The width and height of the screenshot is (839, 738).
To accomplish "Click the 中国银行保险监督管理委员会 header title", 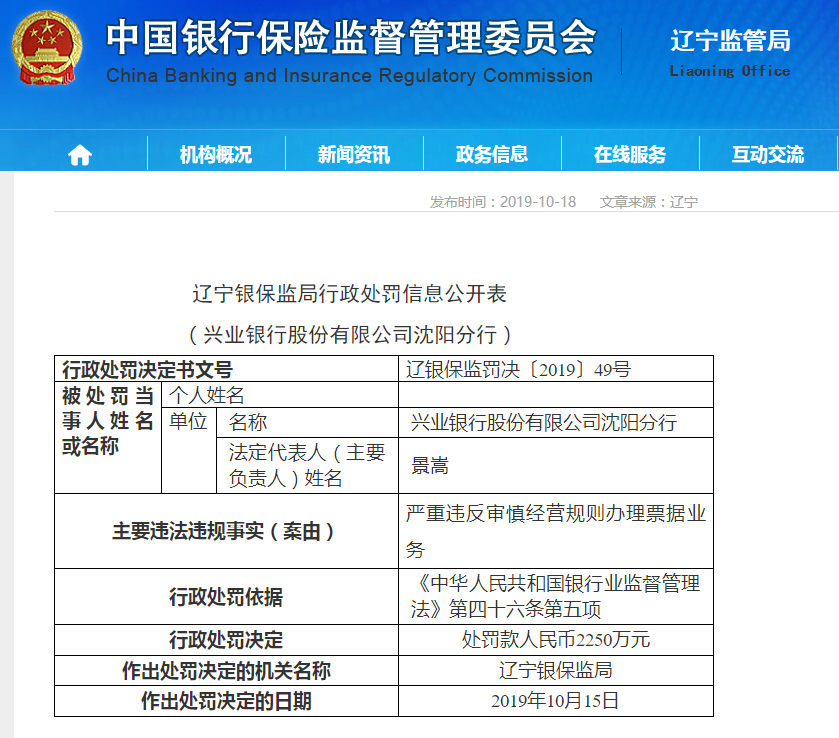I will (351, 37).
